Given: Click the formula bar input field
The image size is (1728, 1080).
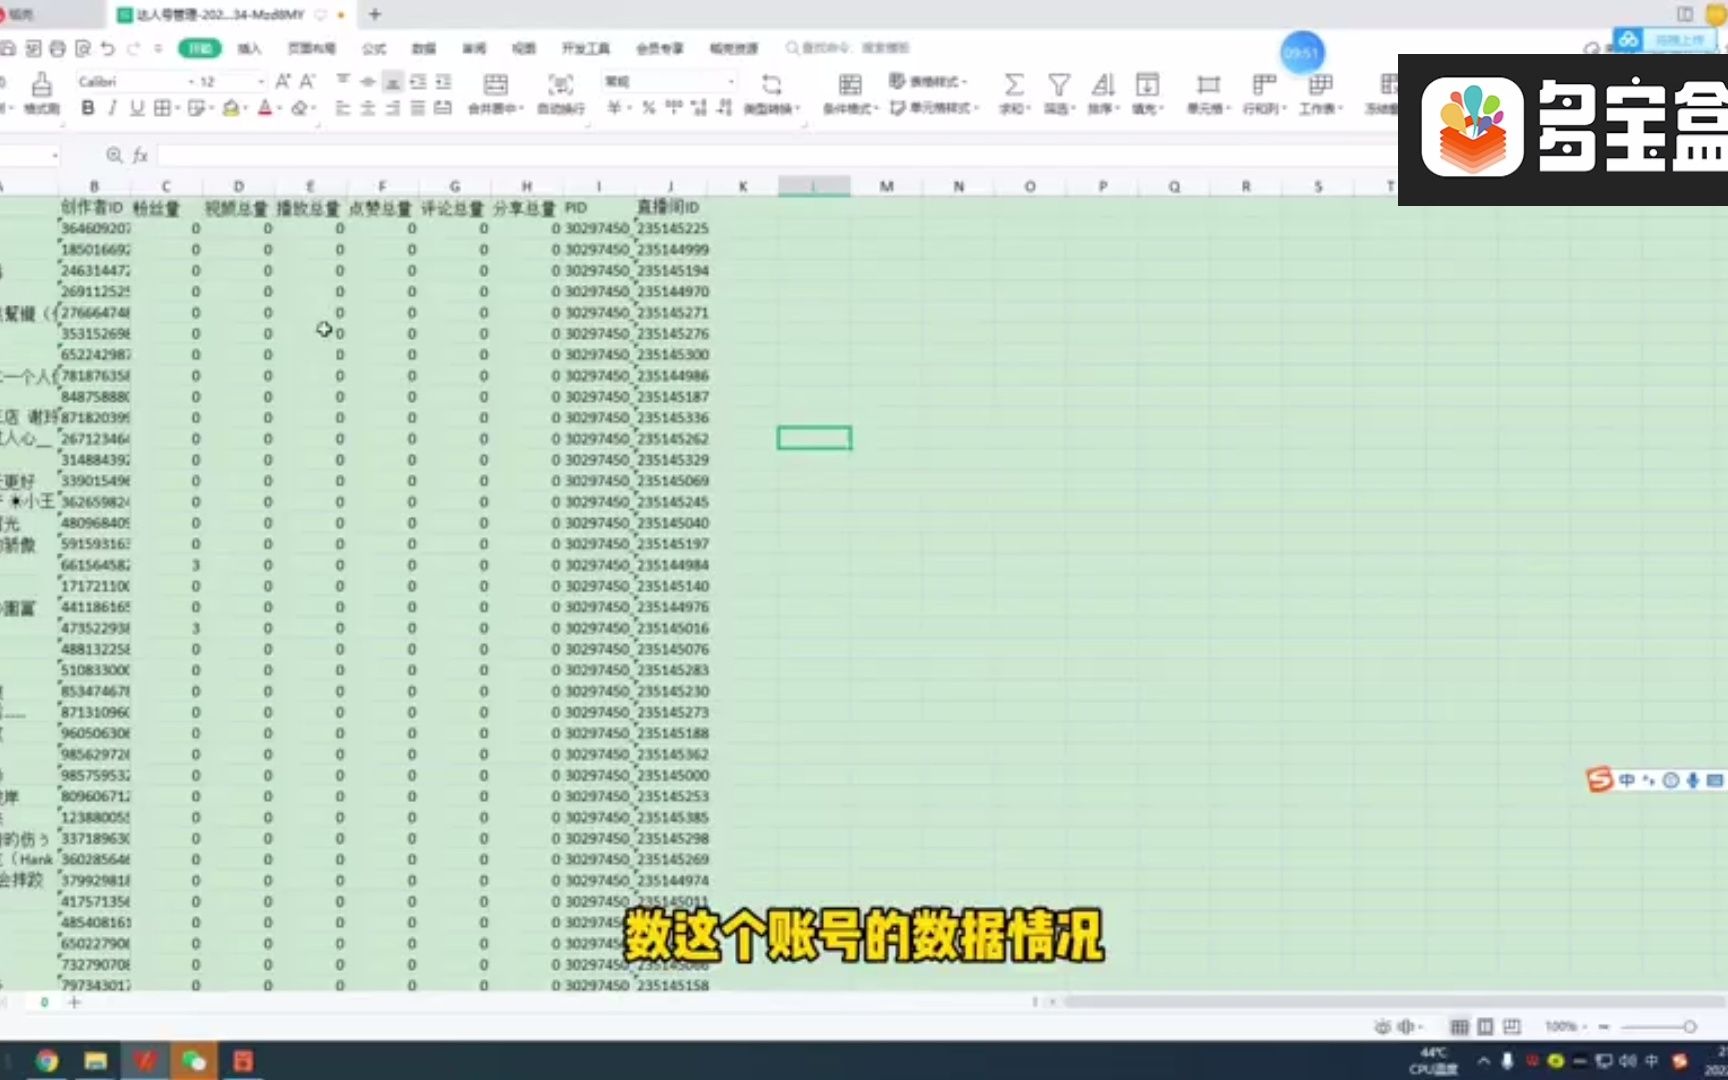Looking at the screenshot, I should tap(780, 155).
